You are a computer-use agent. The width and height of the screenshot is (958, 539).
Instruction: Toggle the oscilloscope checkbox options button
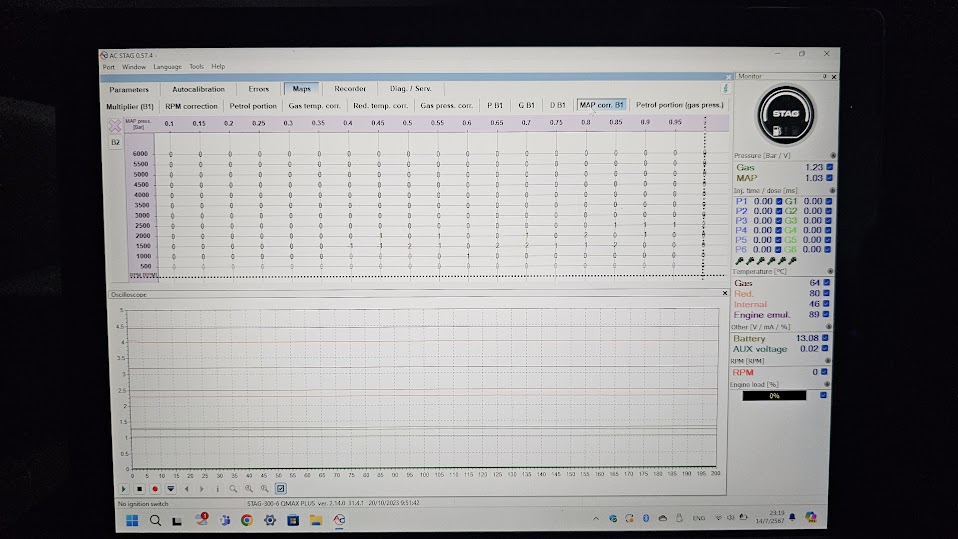coord(280,489)
